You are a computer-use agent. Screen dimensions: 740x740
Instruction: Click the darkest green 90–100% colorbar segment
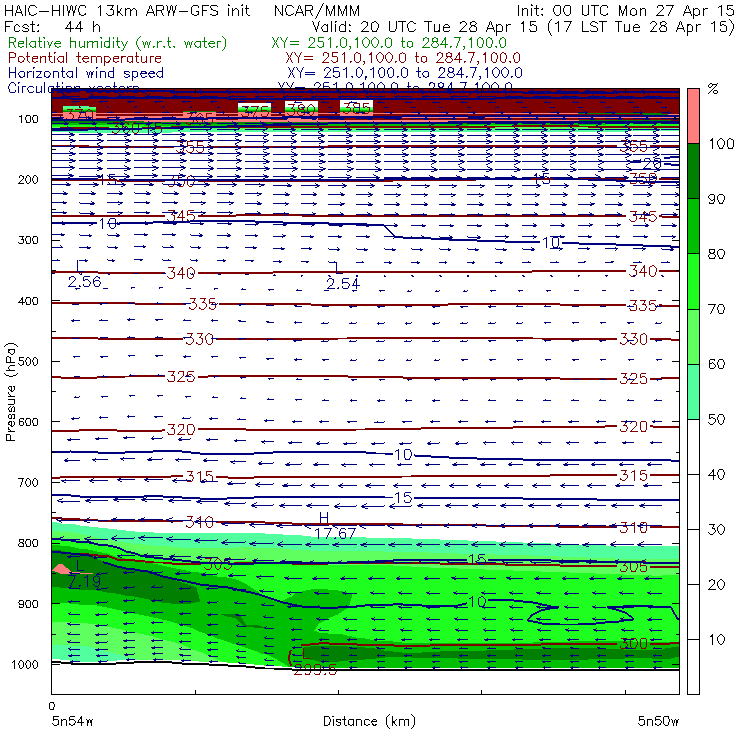click(693, 171)
